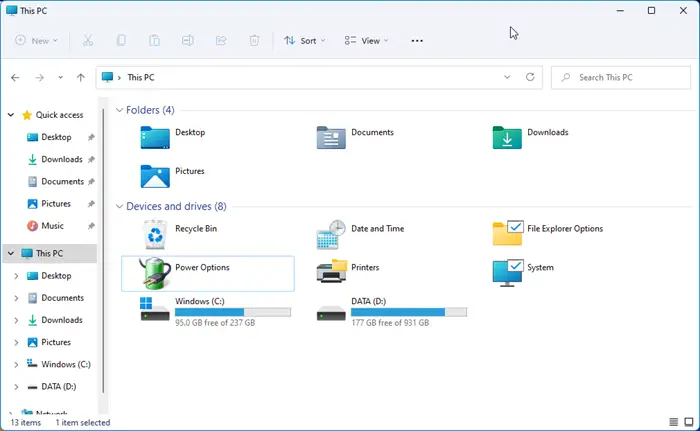Select the Date and Time icon
Image resolution: width=700 pixels, height=431 pixels.
pyautogui.click(x=331, y=234)
